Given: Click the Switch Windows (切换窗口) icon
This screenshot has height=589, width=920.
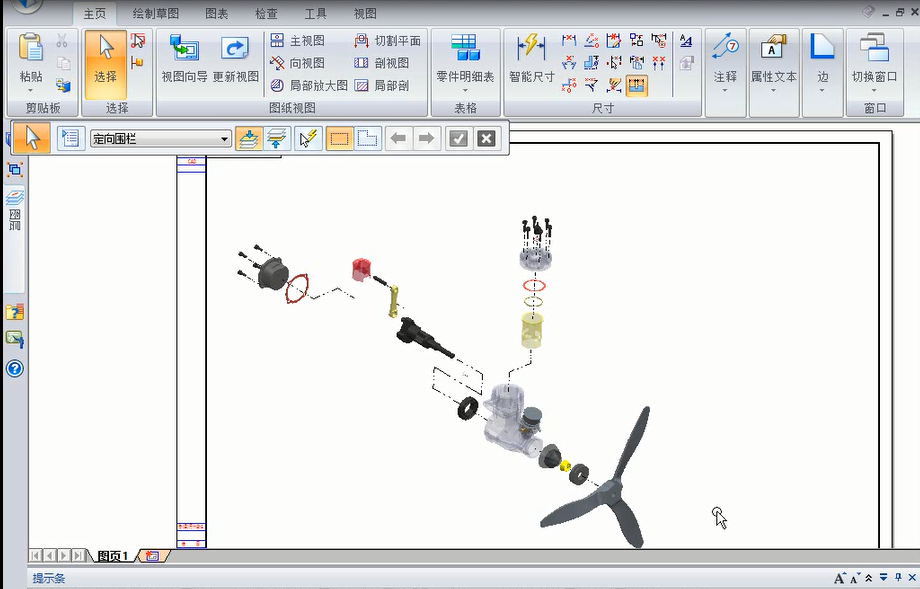Looking at the screenshot, I should [874, 48].
